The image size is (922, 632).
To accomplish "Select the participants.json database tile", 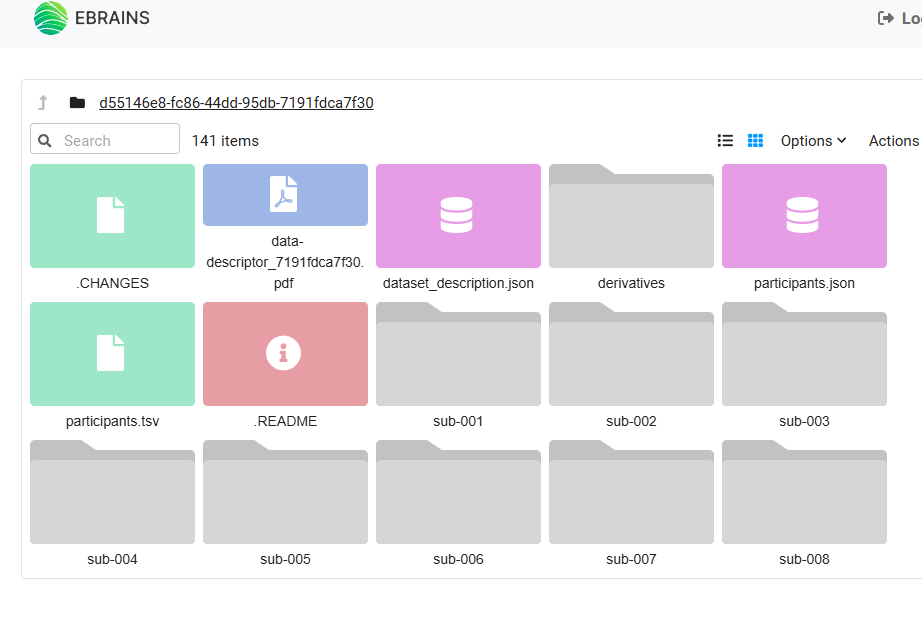I will pyautogui.click(x=804, y=216).
